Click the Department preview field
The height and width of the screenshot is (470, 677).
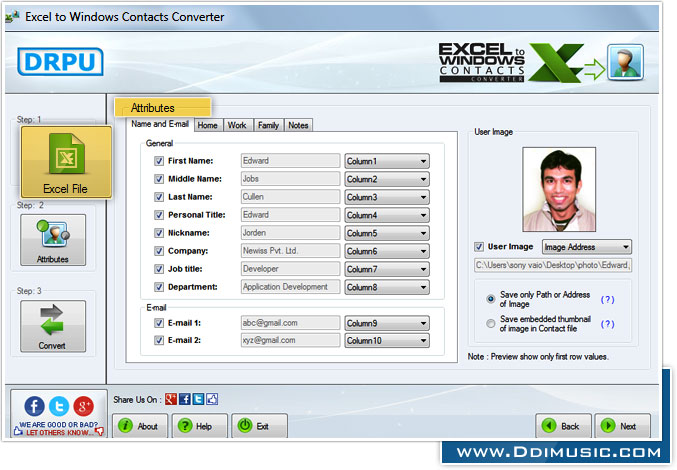(x=290, y=287)
